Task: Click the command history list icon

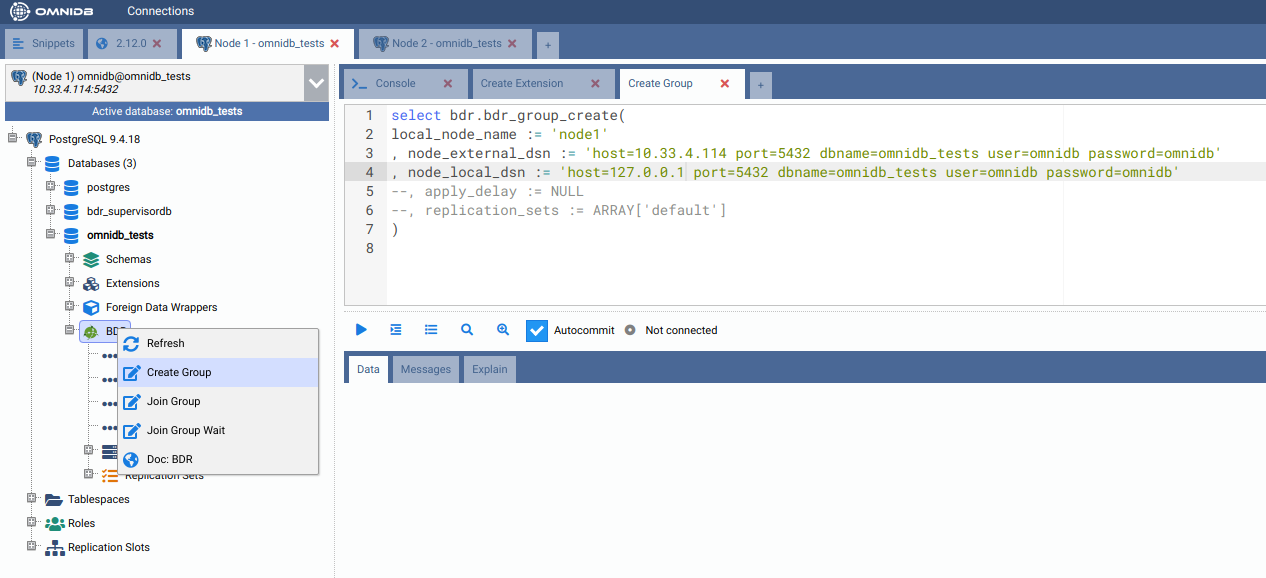Action: [431, 330]
